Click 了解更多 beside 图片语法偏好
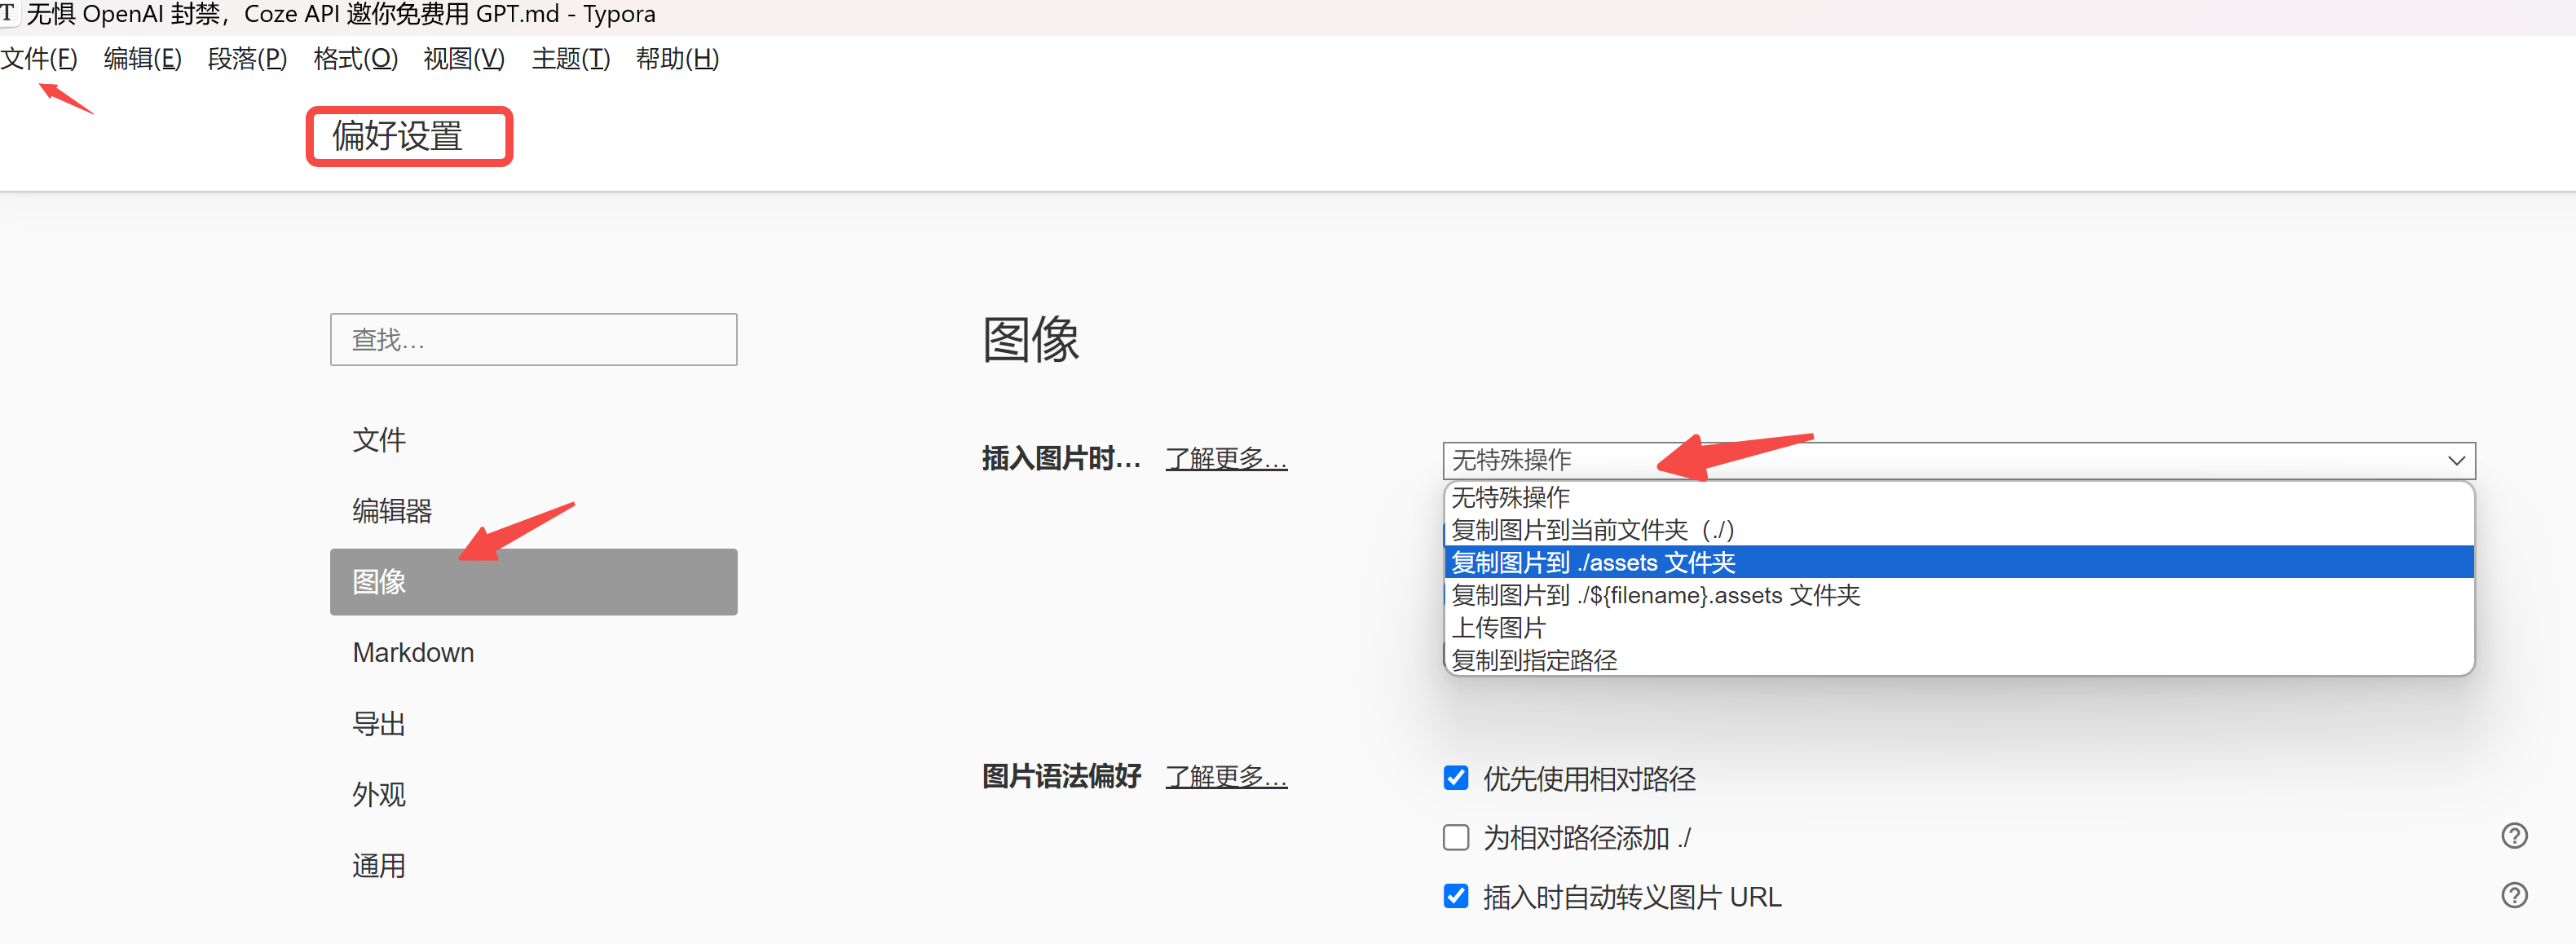Image resolution: width=2576 pixels, height=944 pixels. click(x=1226, y=776)
